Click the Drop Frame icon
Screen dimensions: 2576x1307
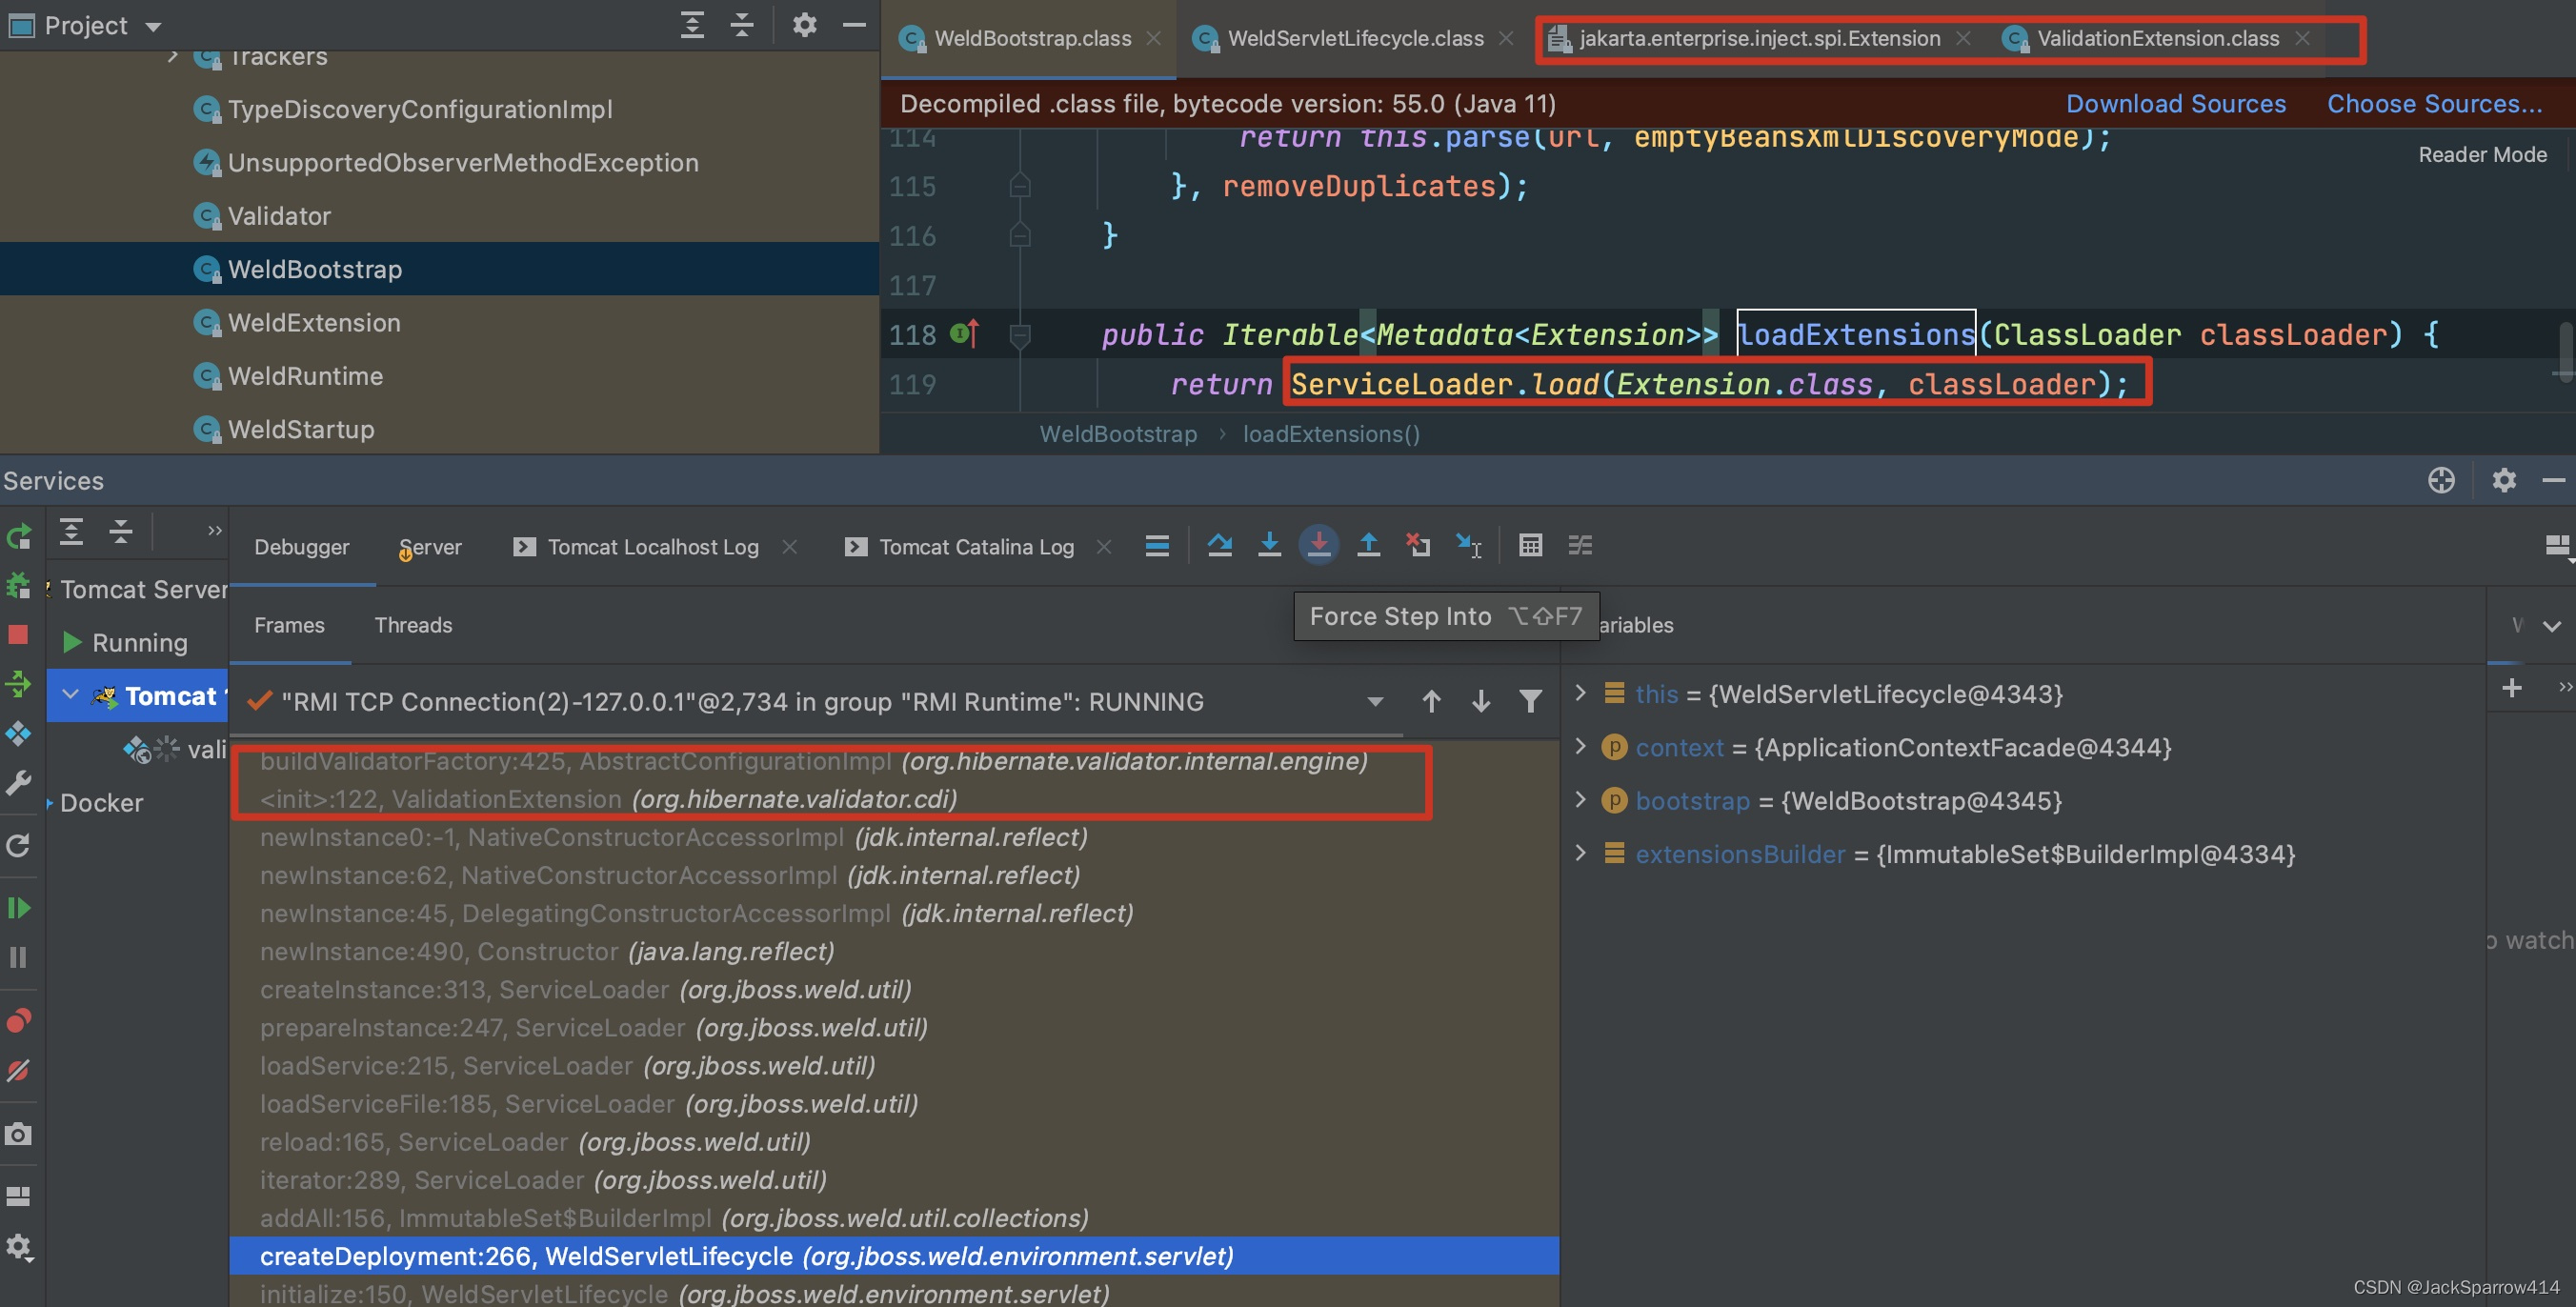point(1418,545)
